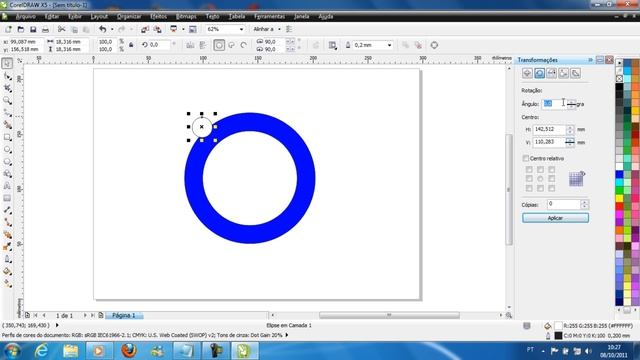Click the Open file icon
The width and height of the screenshot is (640, 360).
[x=20, y=29]
